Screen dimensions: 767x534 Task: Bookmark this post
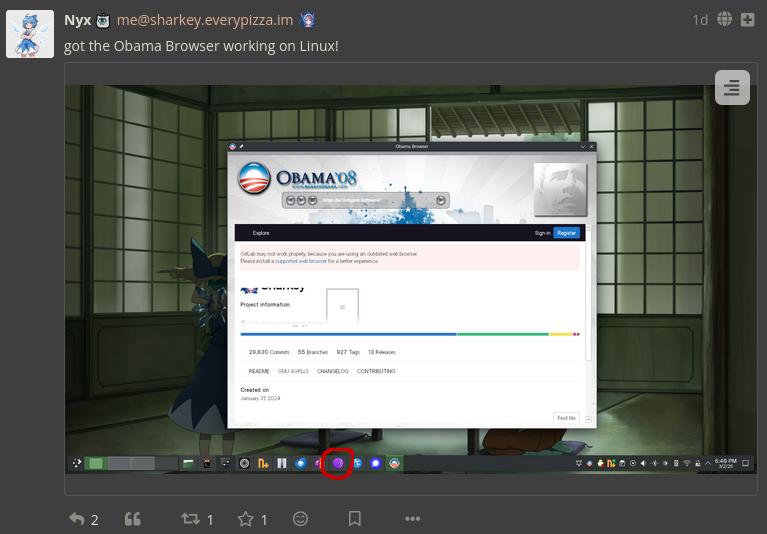coord(354,519)
